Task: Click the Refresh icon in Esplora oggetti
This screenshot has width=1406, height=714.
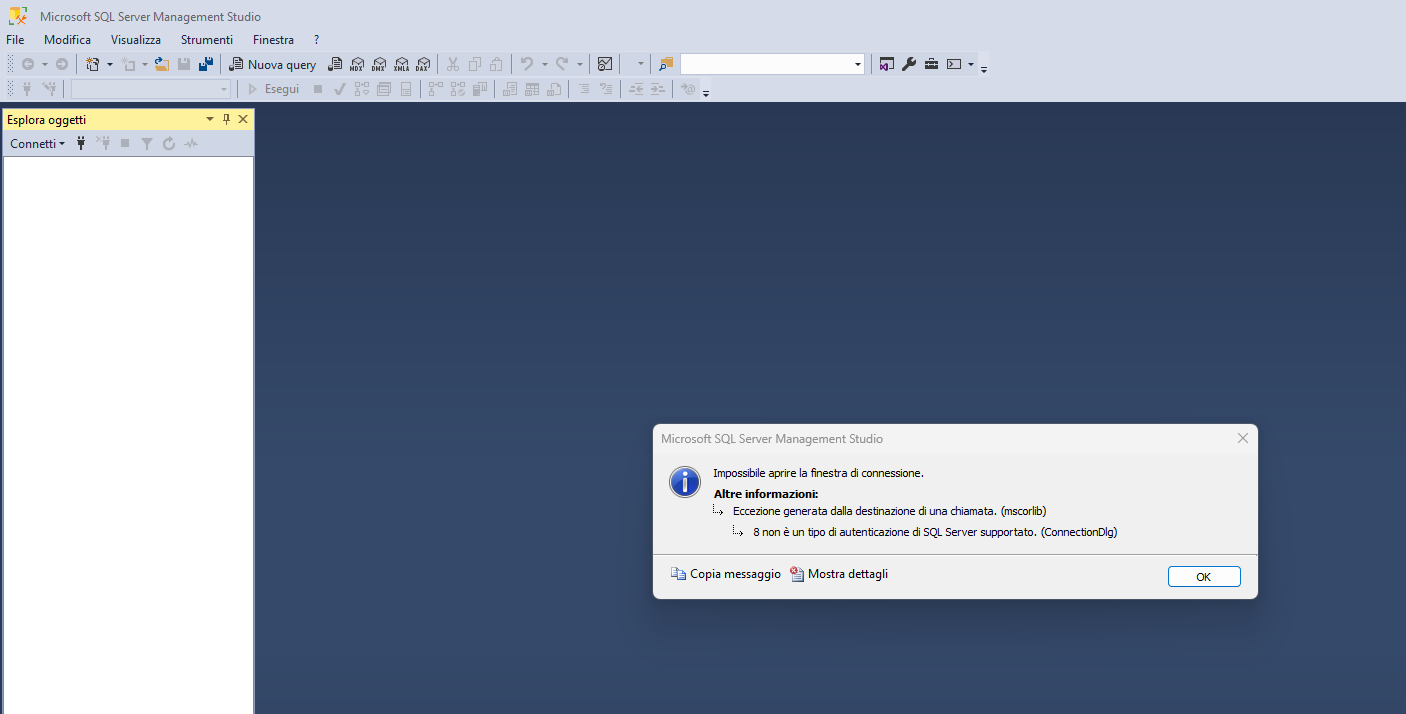Action: click(x=169, y=144)
